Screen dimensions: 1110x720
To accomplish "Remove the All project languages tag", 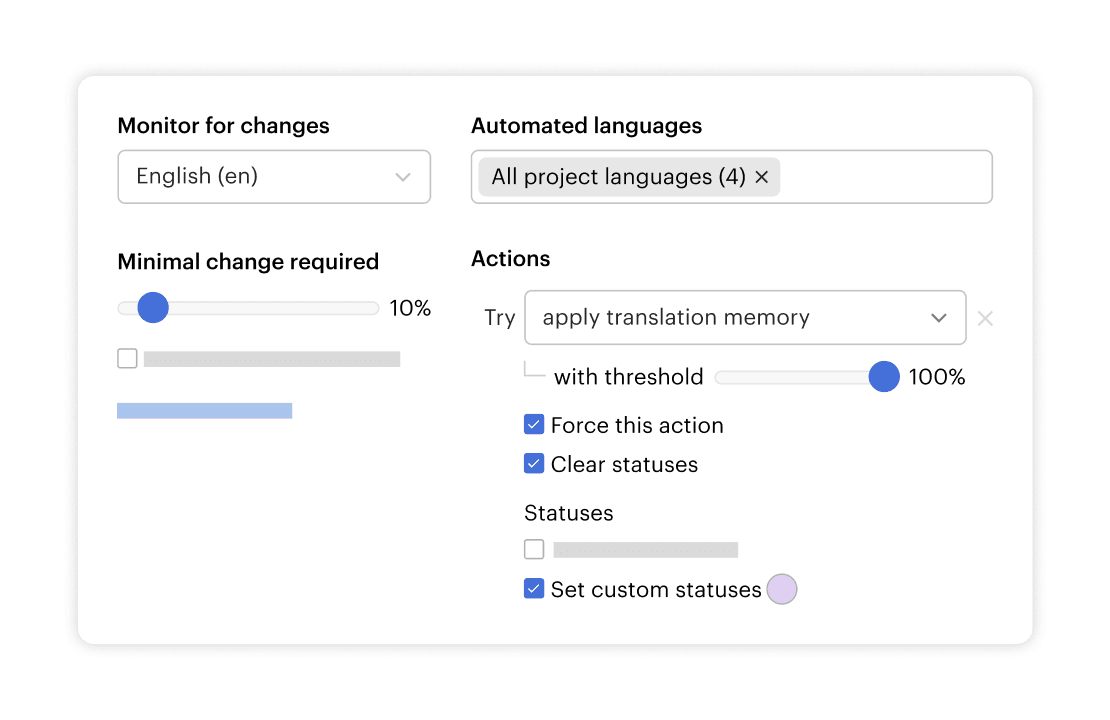I will click(x=761, y=177).
